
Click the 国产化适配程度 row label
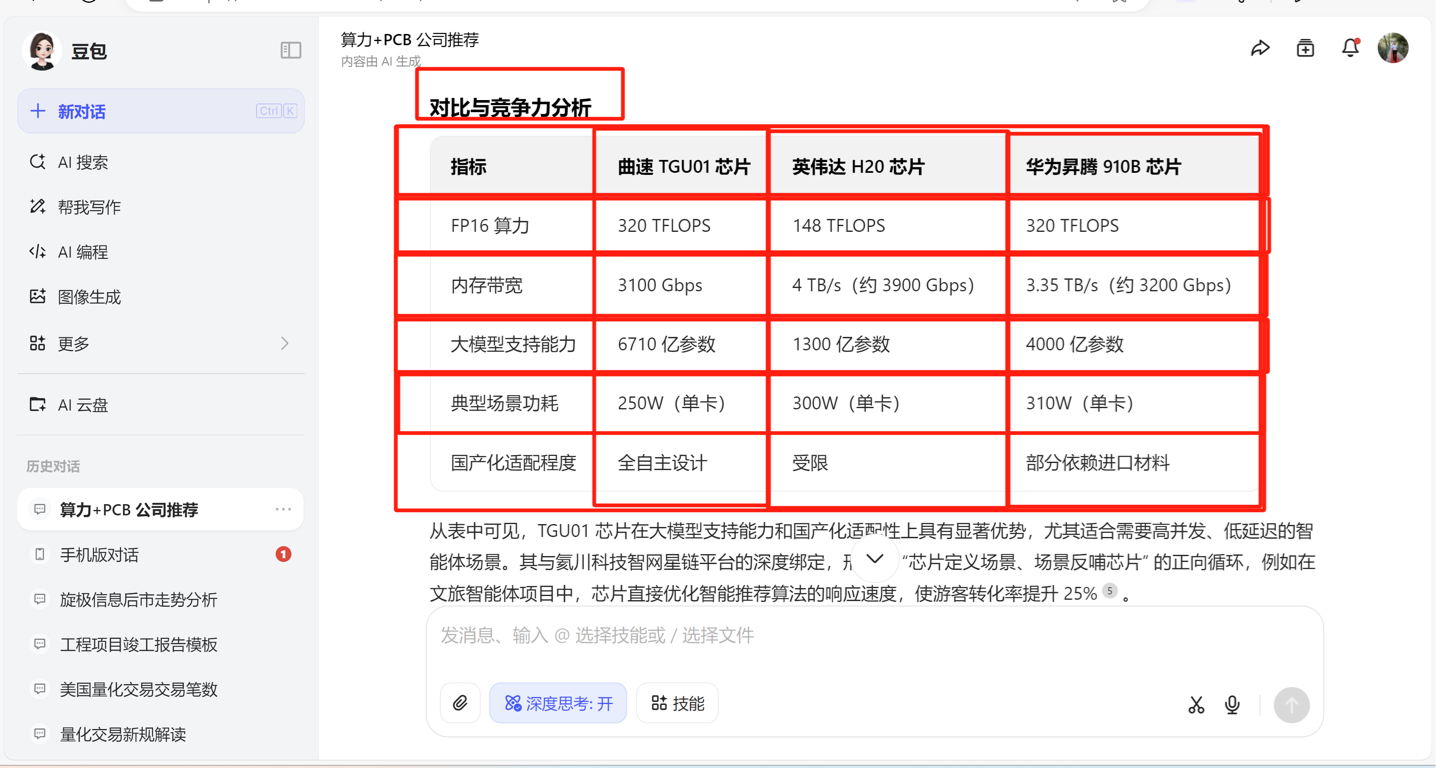coord(513,463)
